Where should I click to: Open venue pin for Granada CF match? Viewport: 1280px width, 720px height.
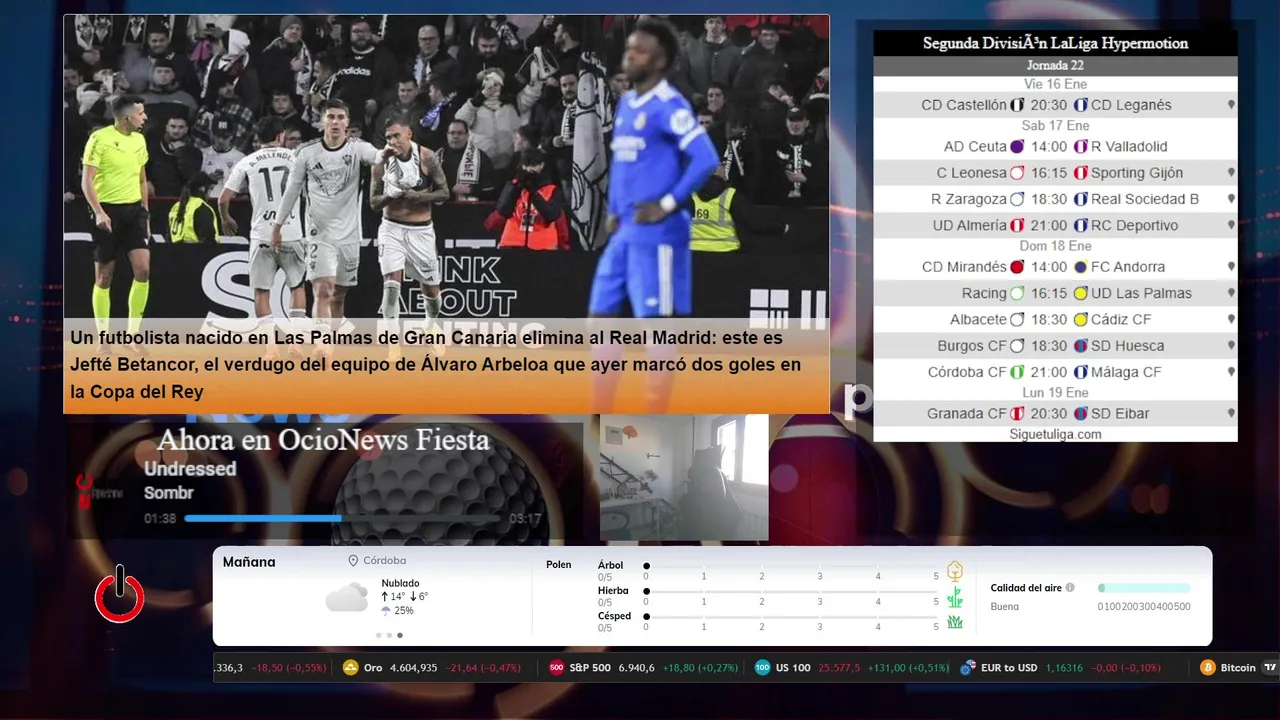[x=1231, y=414]
